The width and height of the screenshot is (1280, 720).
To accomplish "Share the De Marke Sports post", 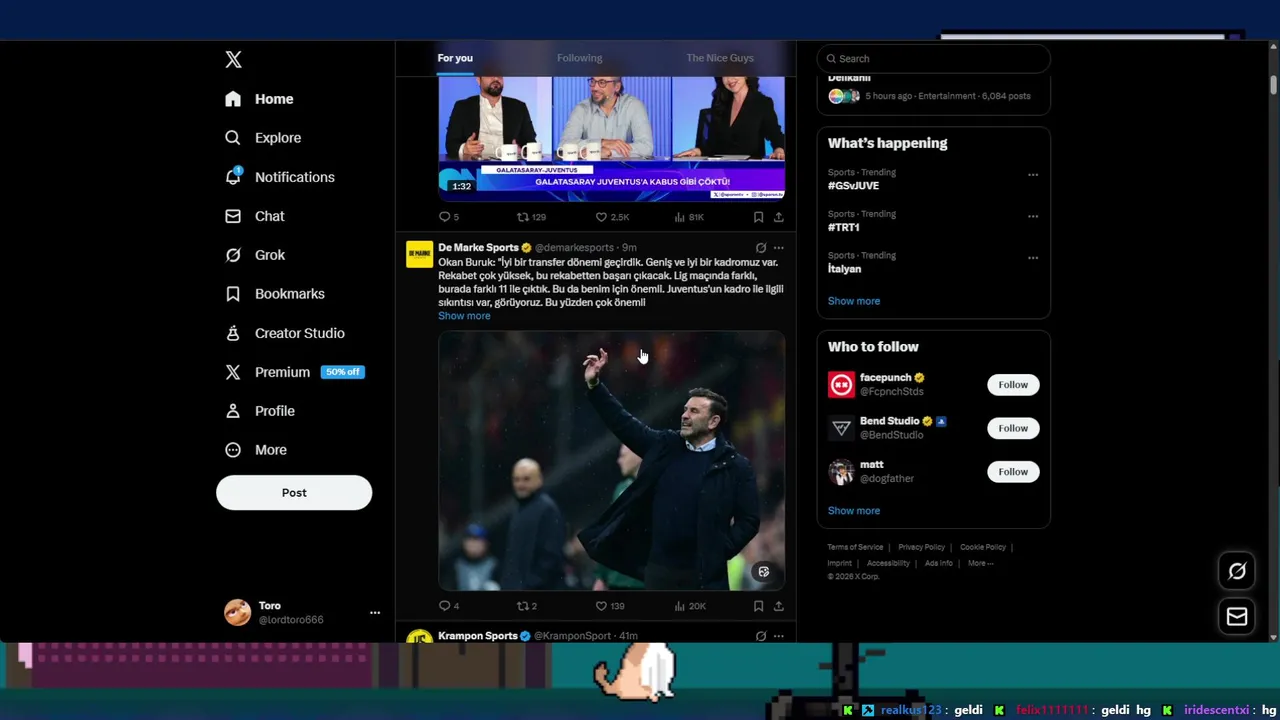I will (x=778, y=606).
